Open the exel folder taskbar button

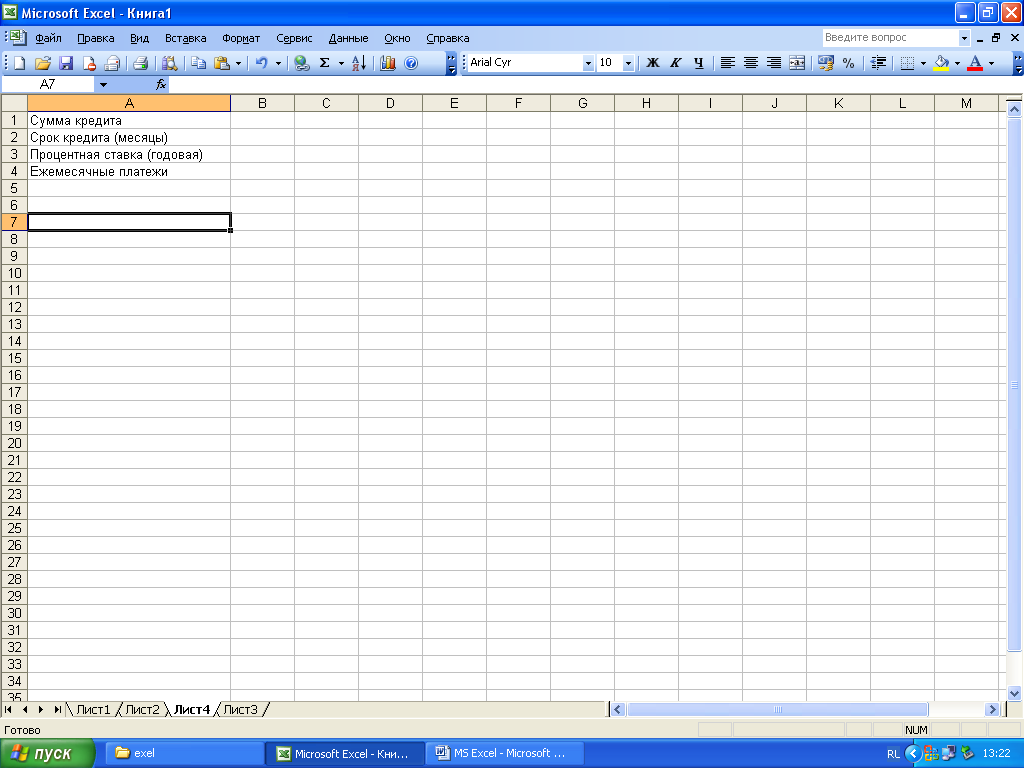(x=184, y=753)
